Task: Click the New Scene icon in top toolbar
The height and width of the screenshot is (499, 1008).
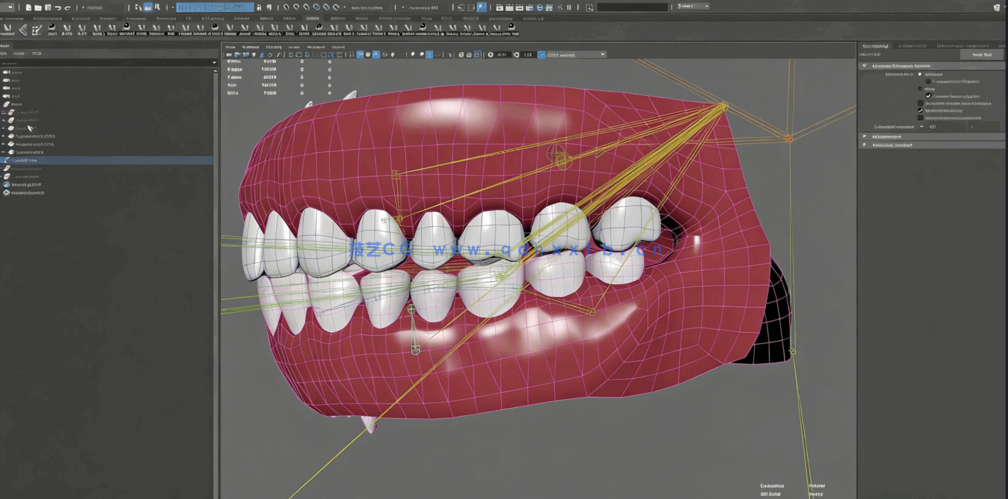Action: 29,7
